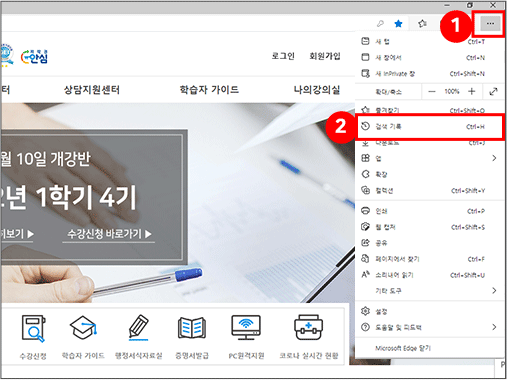Screen dimensions: 507x380
Task: Open 즐겨찾기 (Favorites) menu entry
Action: tap(430, 110)
